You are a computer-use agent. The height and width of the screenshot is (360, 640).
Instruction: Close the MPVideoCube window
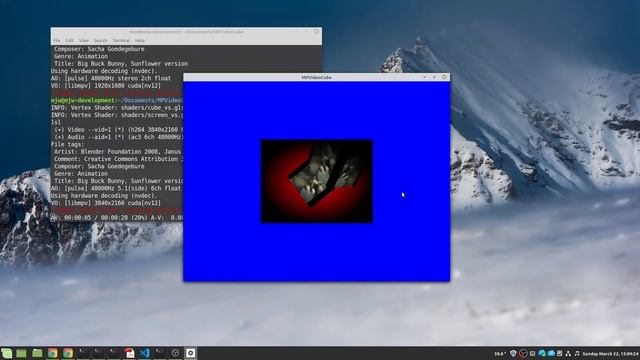click(444, 77)
